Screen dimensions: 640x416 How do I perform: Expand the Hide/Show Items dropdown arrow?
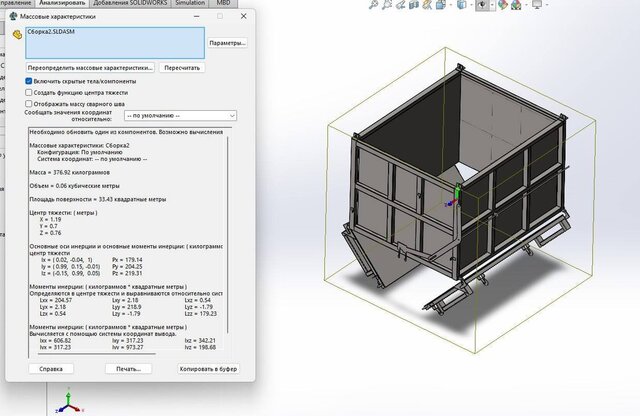tap(492, 5)
